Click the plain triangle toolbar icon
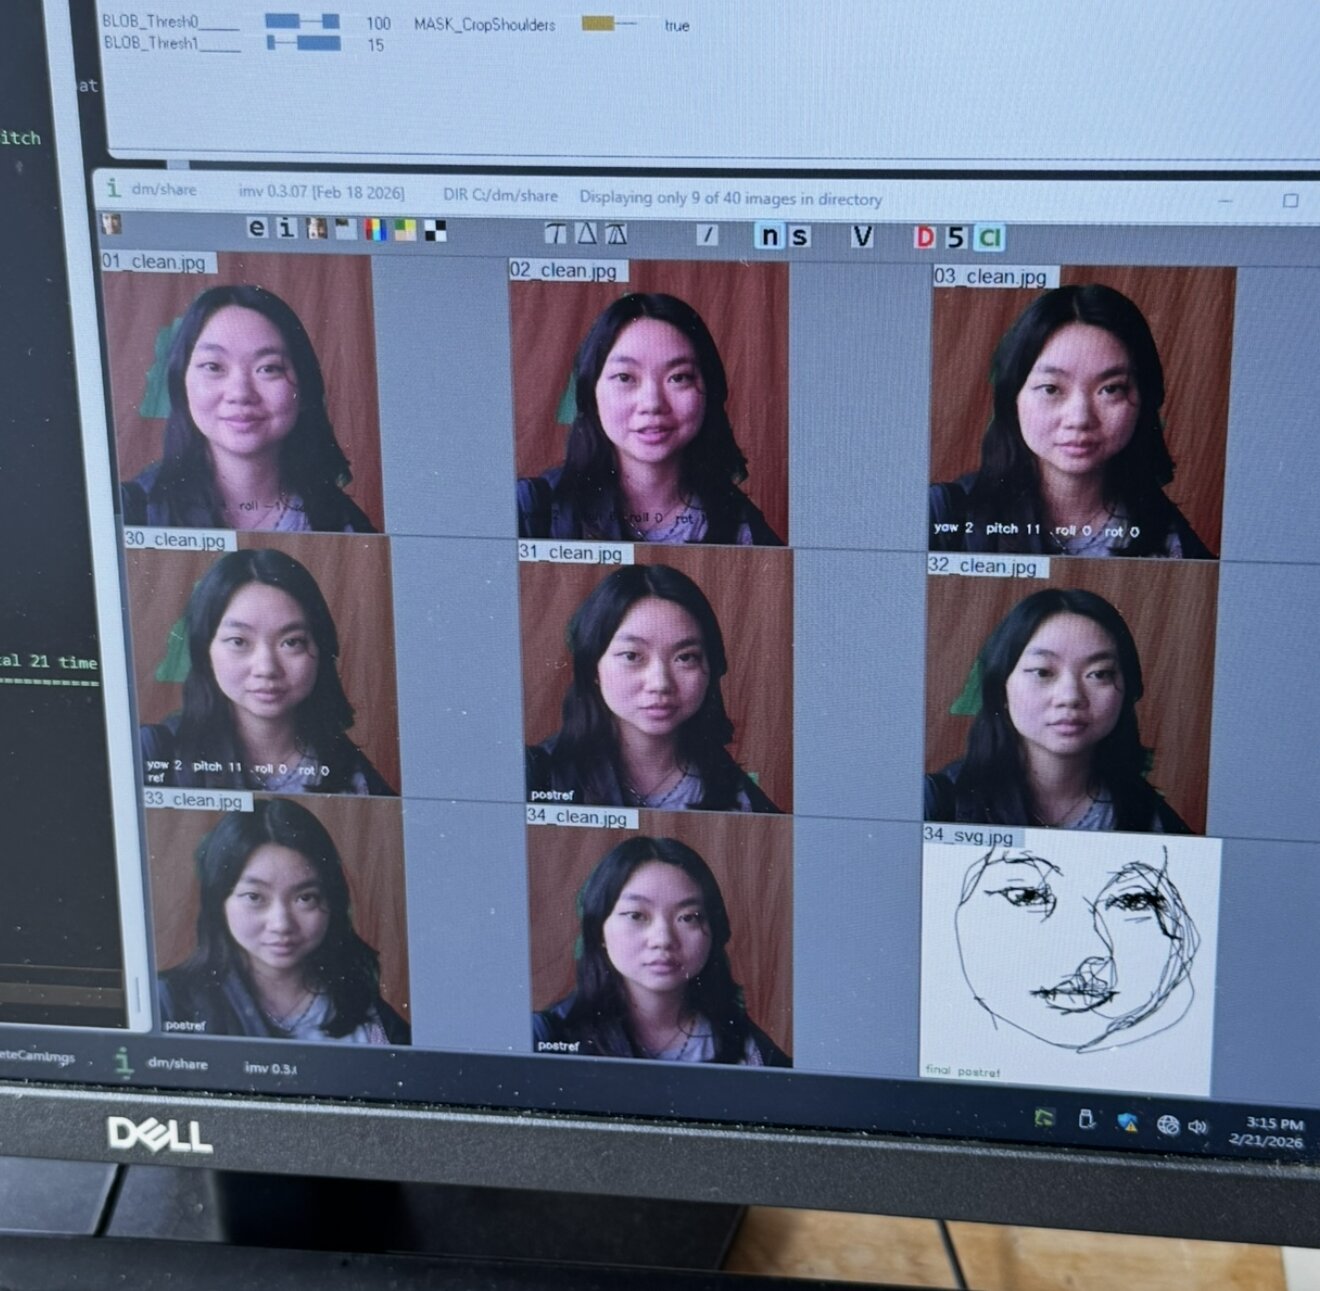The height and width of the screenshot is (1291, 1320). tap(586, 234)
